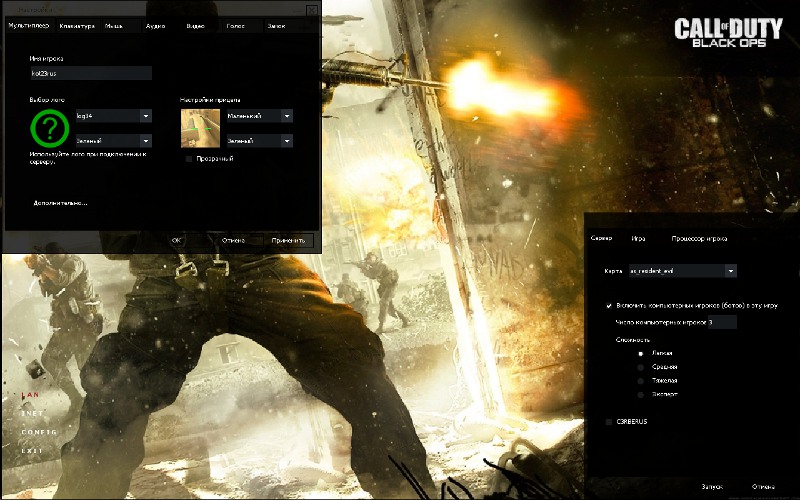Click the Запуск button
Image resolution: width=800 pixels, height=500 pixels.
(x=712, y=487)
